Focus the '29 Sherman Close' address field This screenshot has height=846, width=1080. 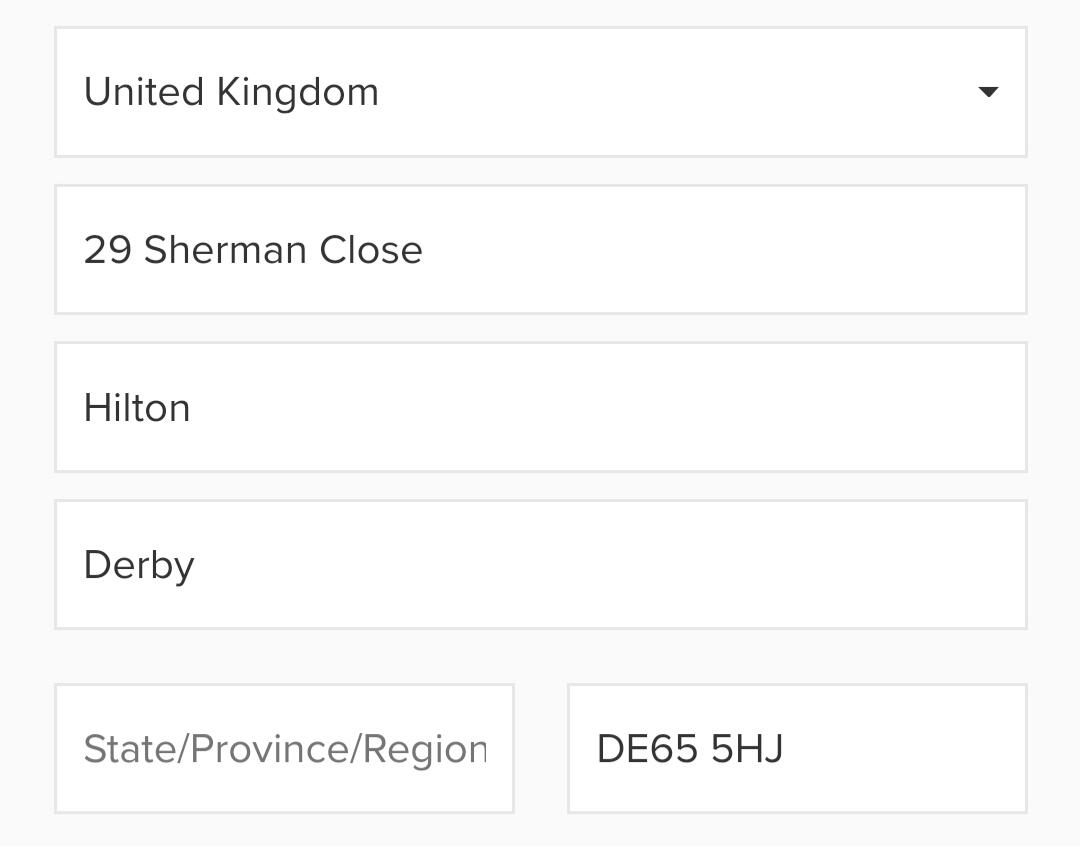click(x=540, y=250)
